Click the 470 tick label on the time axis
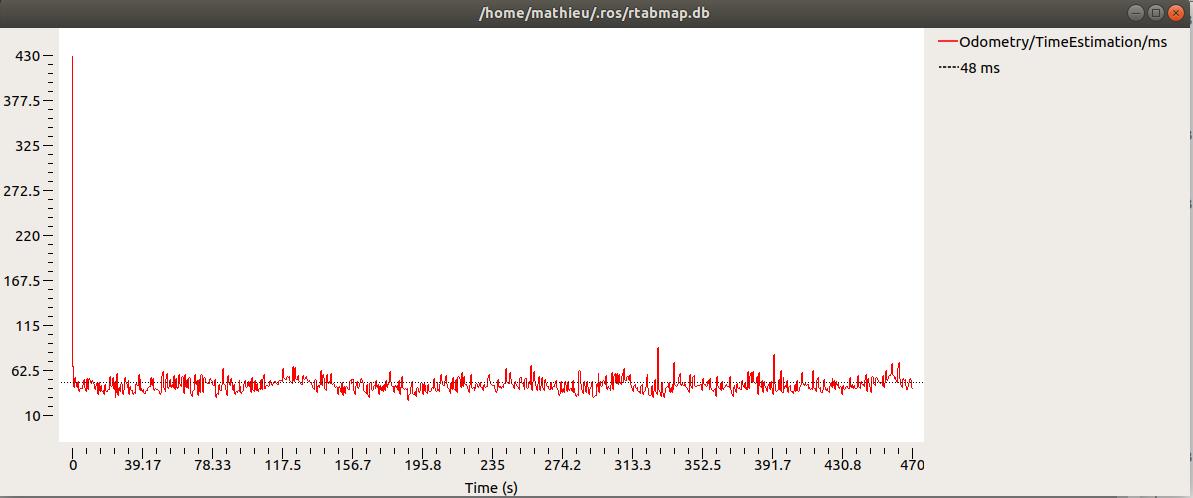The image size is (1193, 498). [x=911, y=465]
